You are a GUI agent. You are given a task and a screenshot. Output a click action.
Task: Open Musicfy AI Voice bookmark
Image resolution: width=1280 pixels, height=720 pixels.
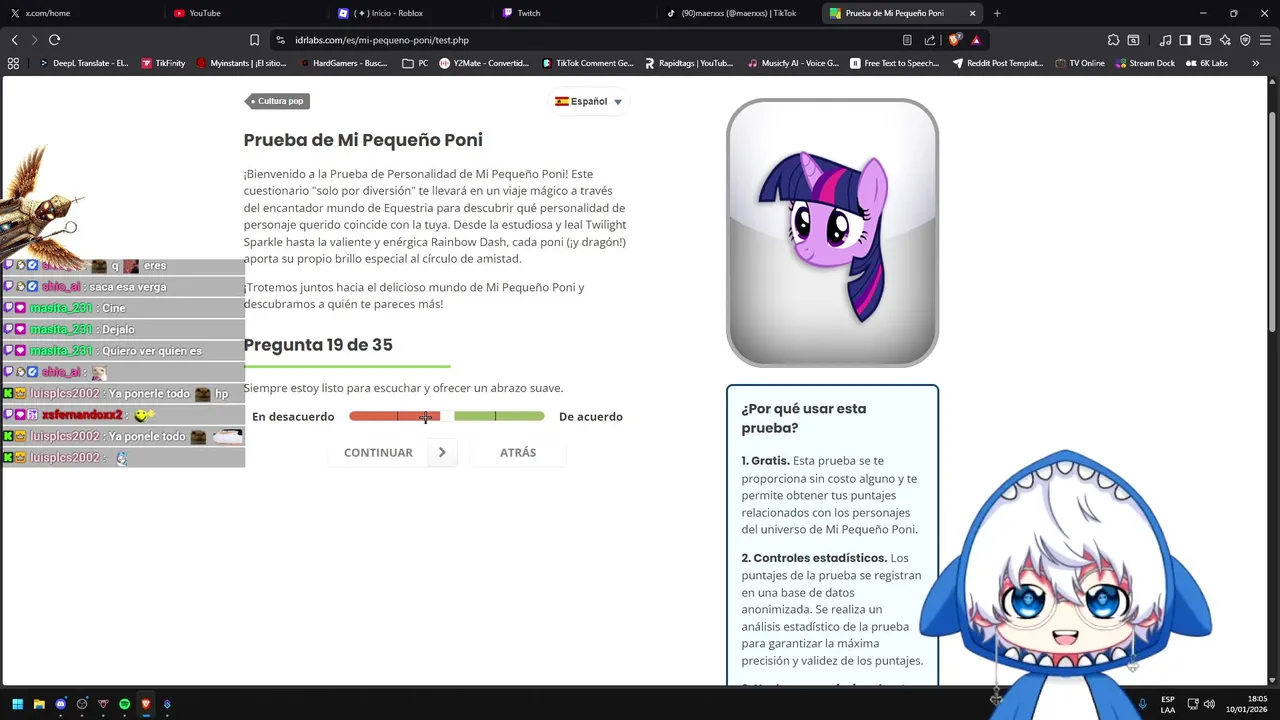point(793,63)
